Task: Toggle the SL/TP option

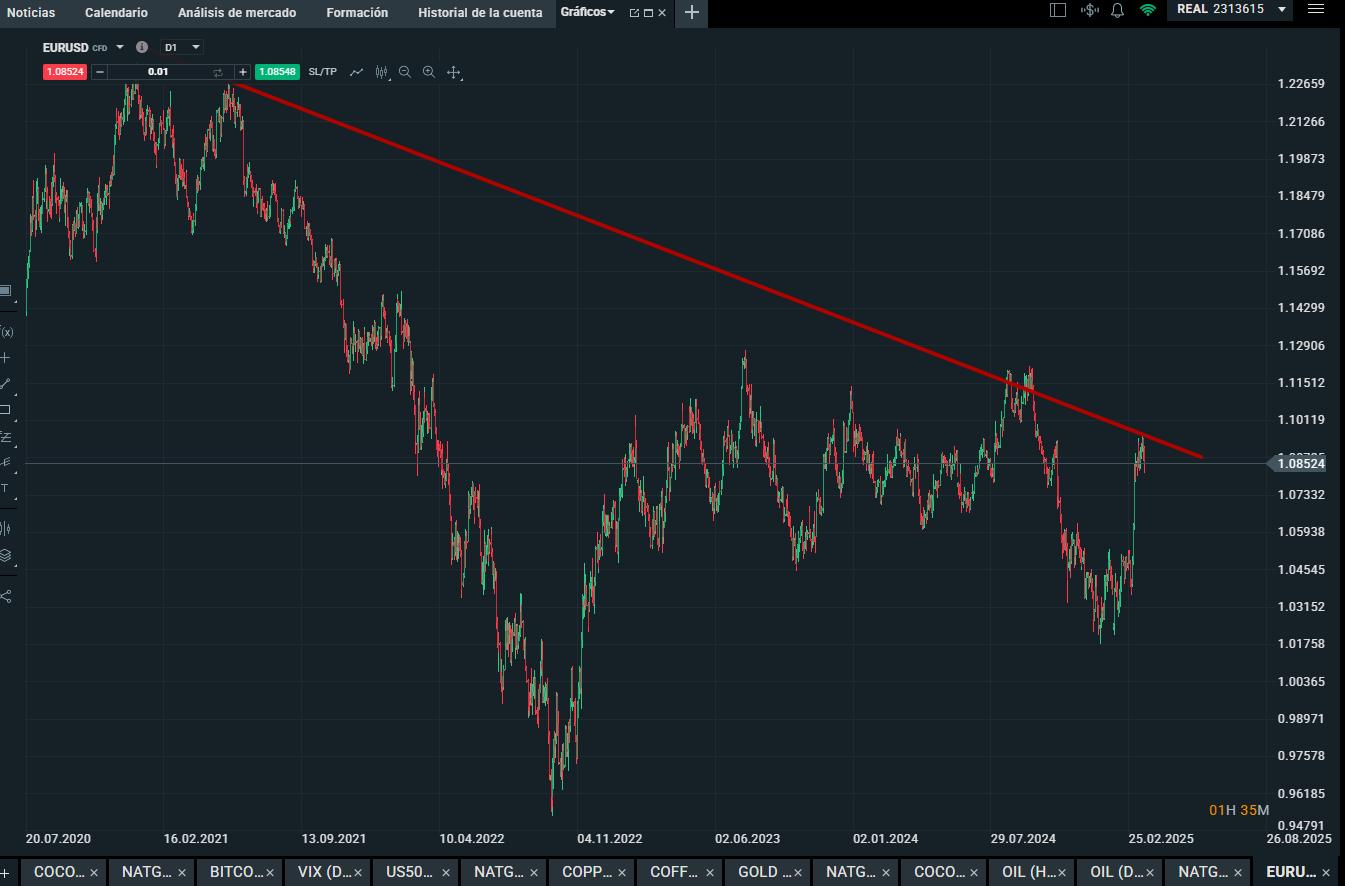Action: point(323,72)
